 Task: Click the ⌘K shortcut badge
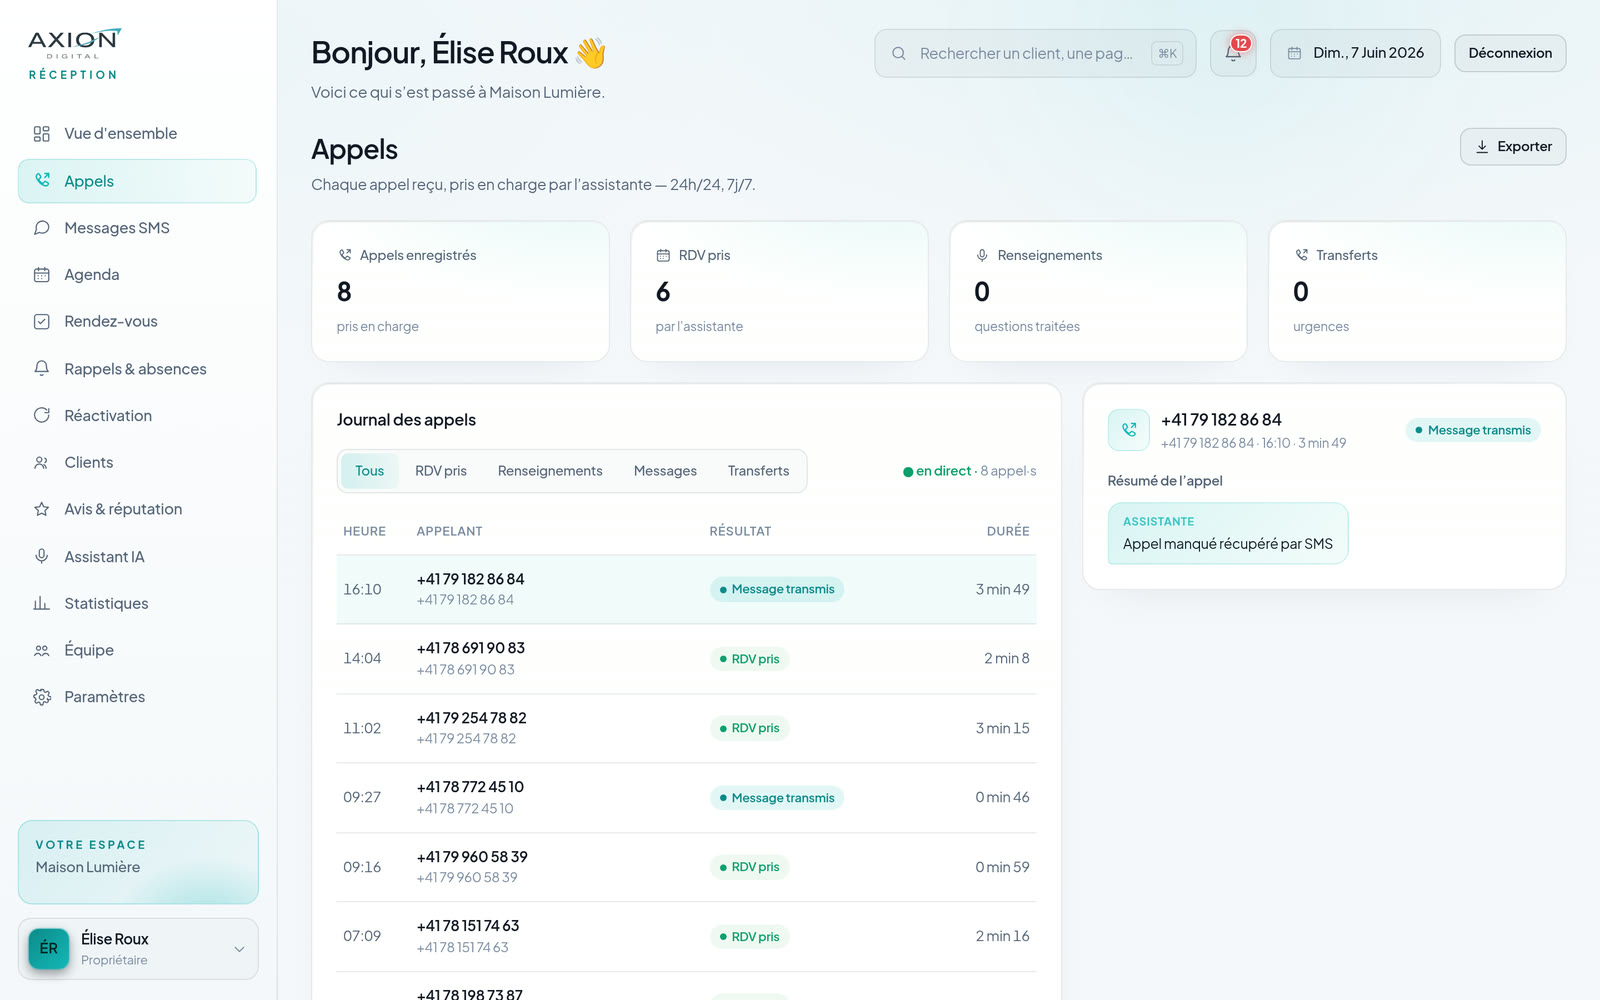tap(1167, 54)
